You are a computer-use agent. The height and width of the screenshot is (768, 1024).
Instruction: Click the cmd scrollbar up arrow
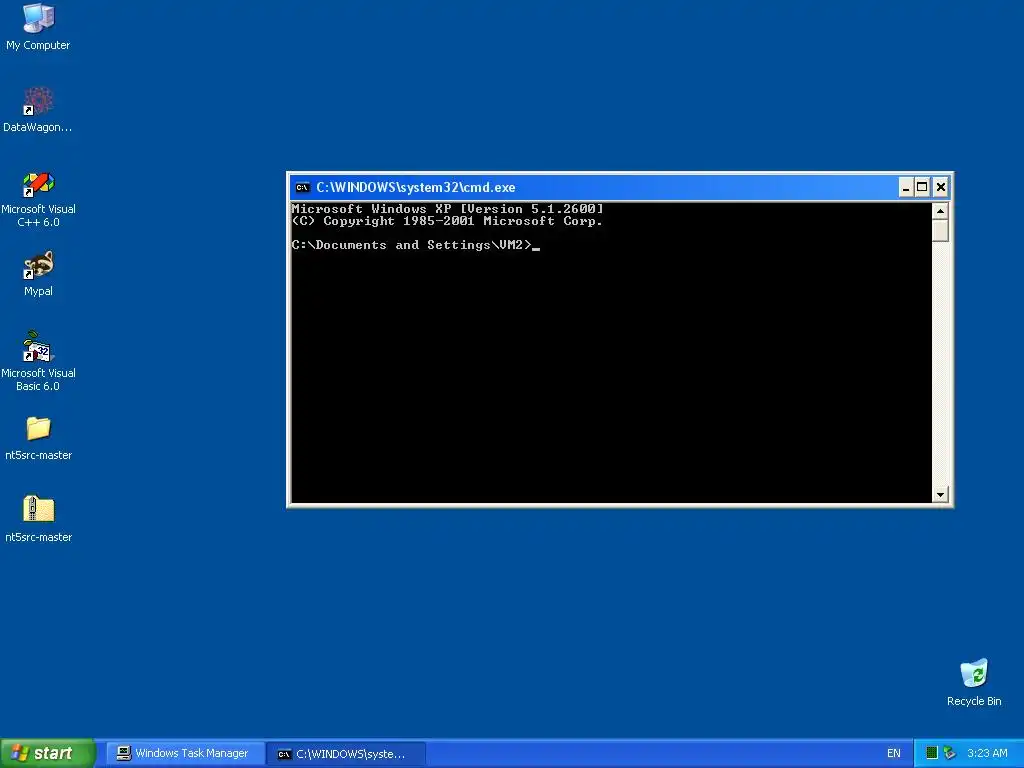click(940, 211)
